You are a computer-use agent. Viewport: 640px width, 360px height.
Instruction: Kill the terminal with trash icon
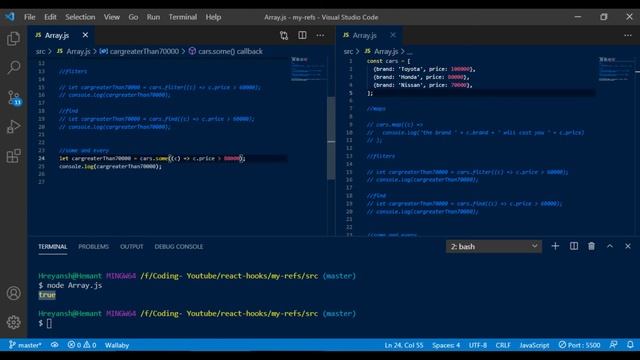pos(591,246)
